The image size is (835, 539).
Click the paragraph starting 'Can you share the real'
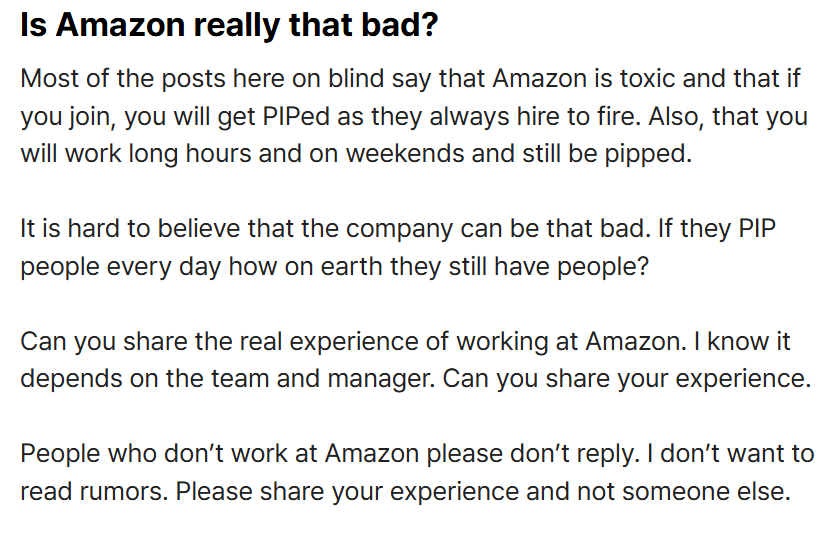[415, 360]
